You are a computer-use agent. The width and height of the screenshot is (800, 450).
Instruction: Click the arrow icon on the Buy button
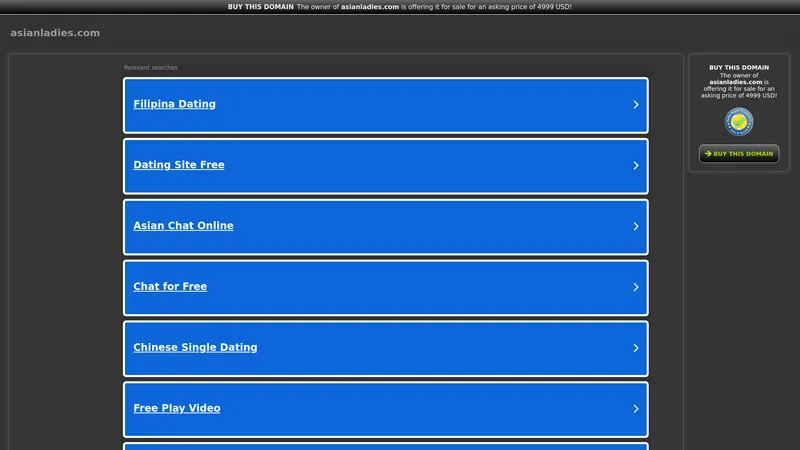pyautogui.click(x=708, y=154)
